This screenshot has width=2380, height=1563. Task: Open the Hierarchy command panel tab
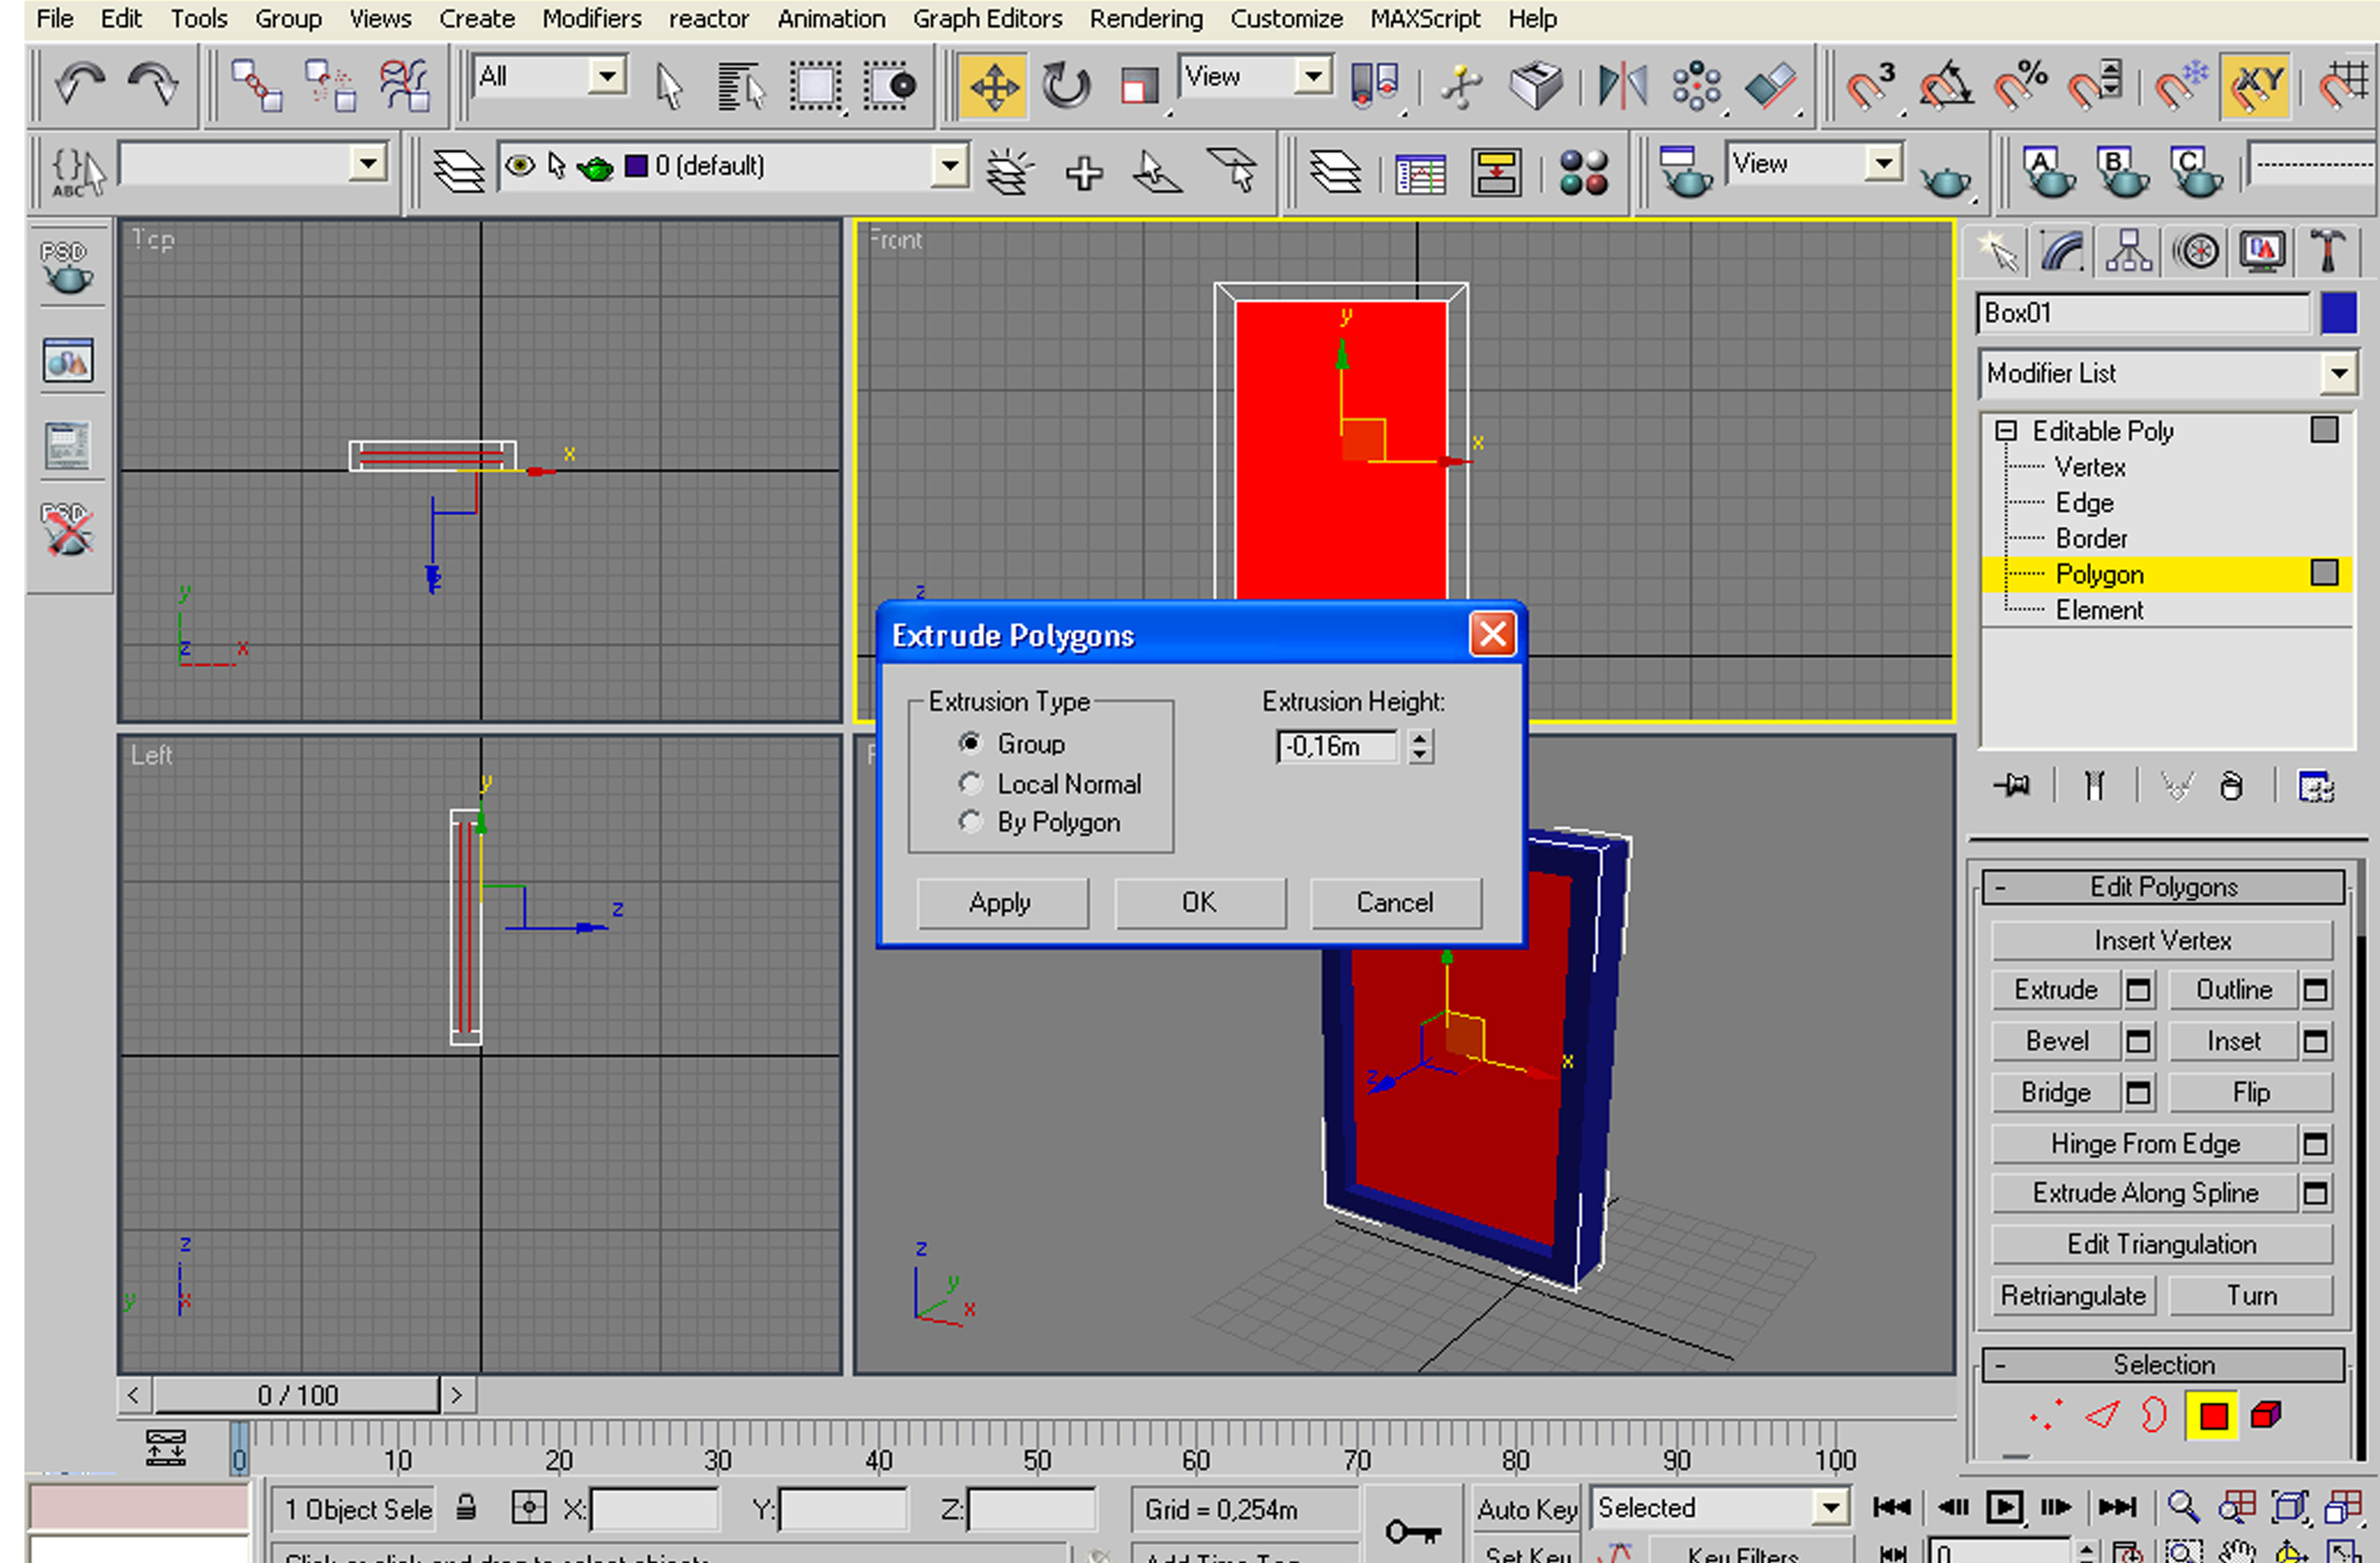click(x=2128, y=251)
